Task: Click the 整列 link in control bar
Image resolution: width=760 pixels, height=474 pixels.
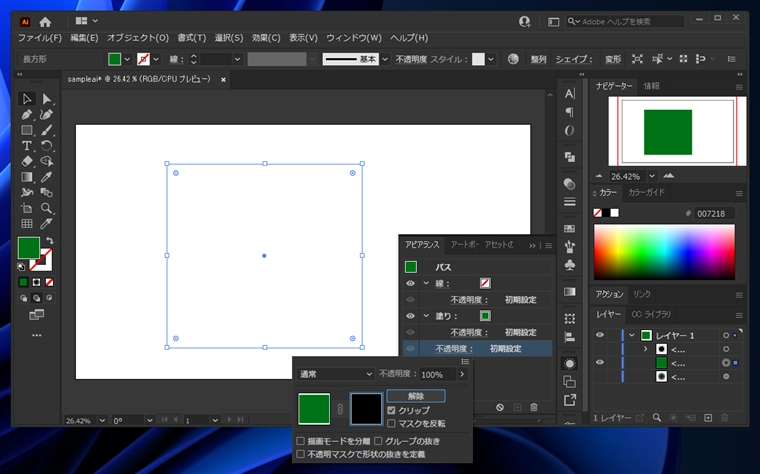Action: [x=538, y=59]
